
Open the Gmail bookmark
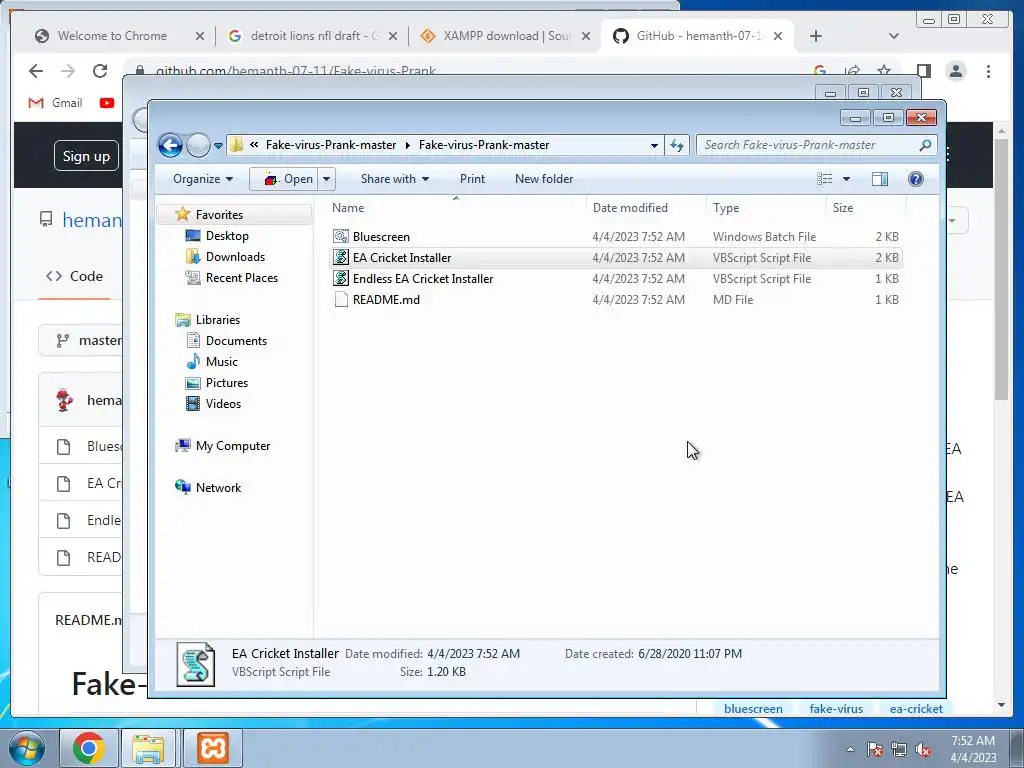pos(56,103)
